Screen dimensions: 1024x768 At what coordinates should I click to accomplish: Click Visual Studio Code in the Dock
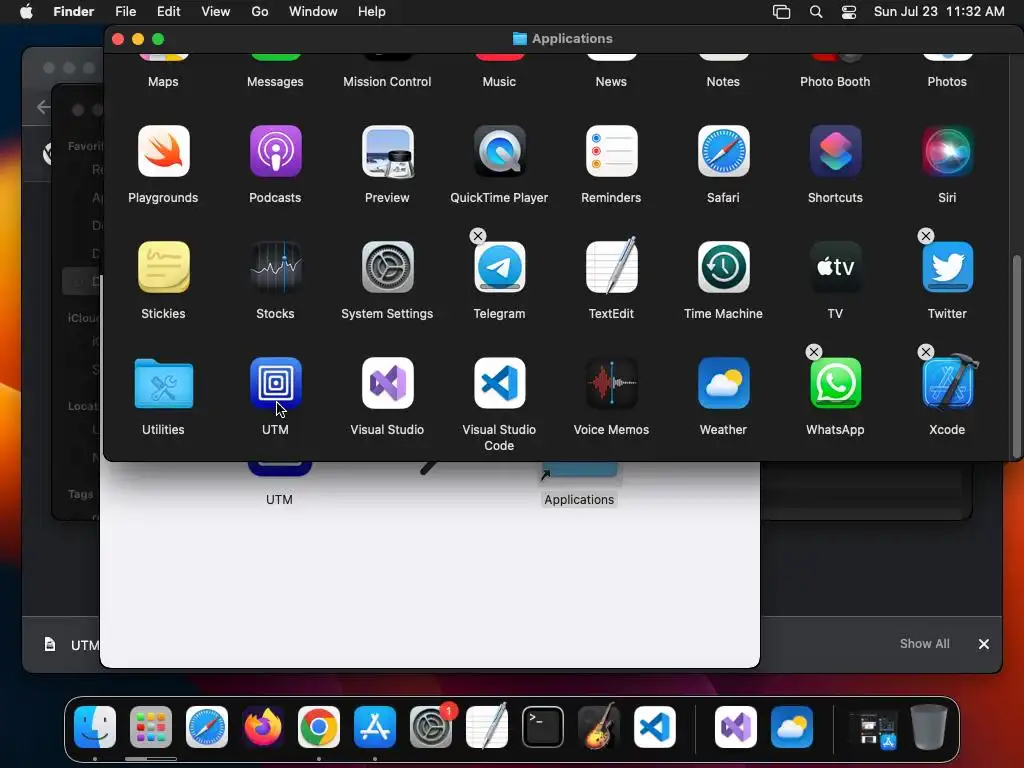coord(654,728)
